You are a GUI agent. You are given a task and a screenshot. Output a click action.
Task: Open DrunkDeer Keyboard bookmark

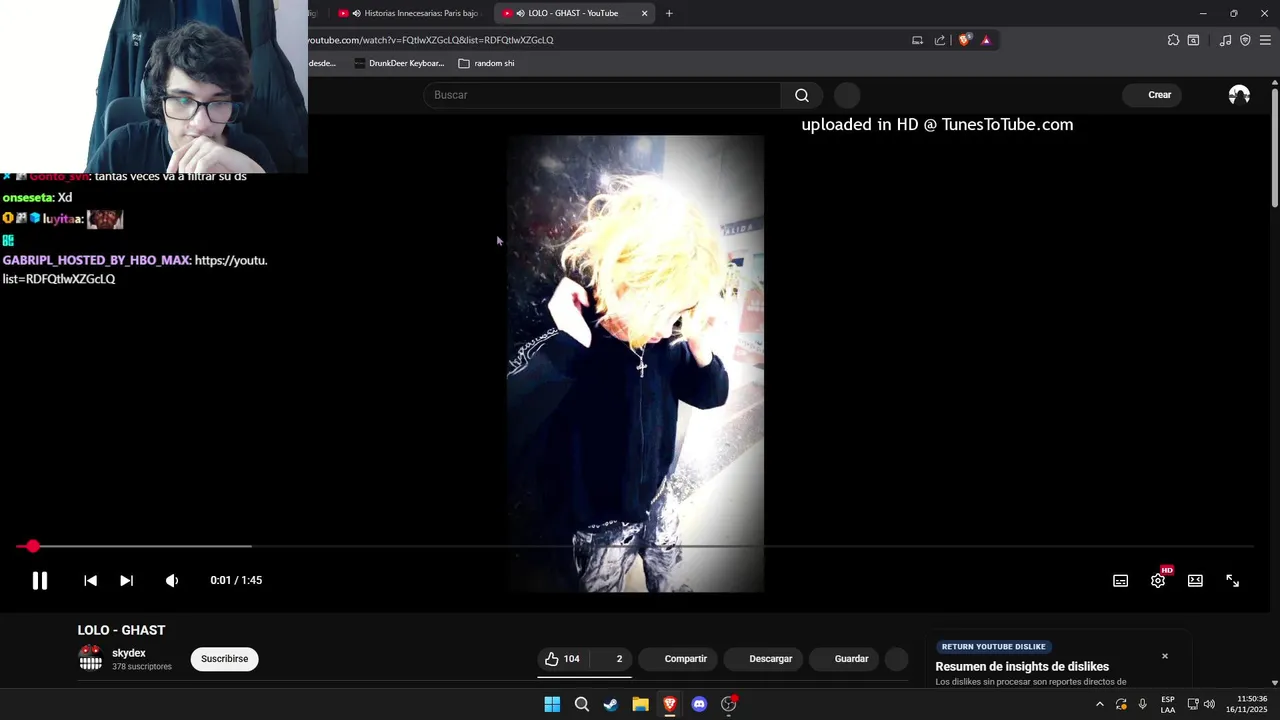pos(399,63)
